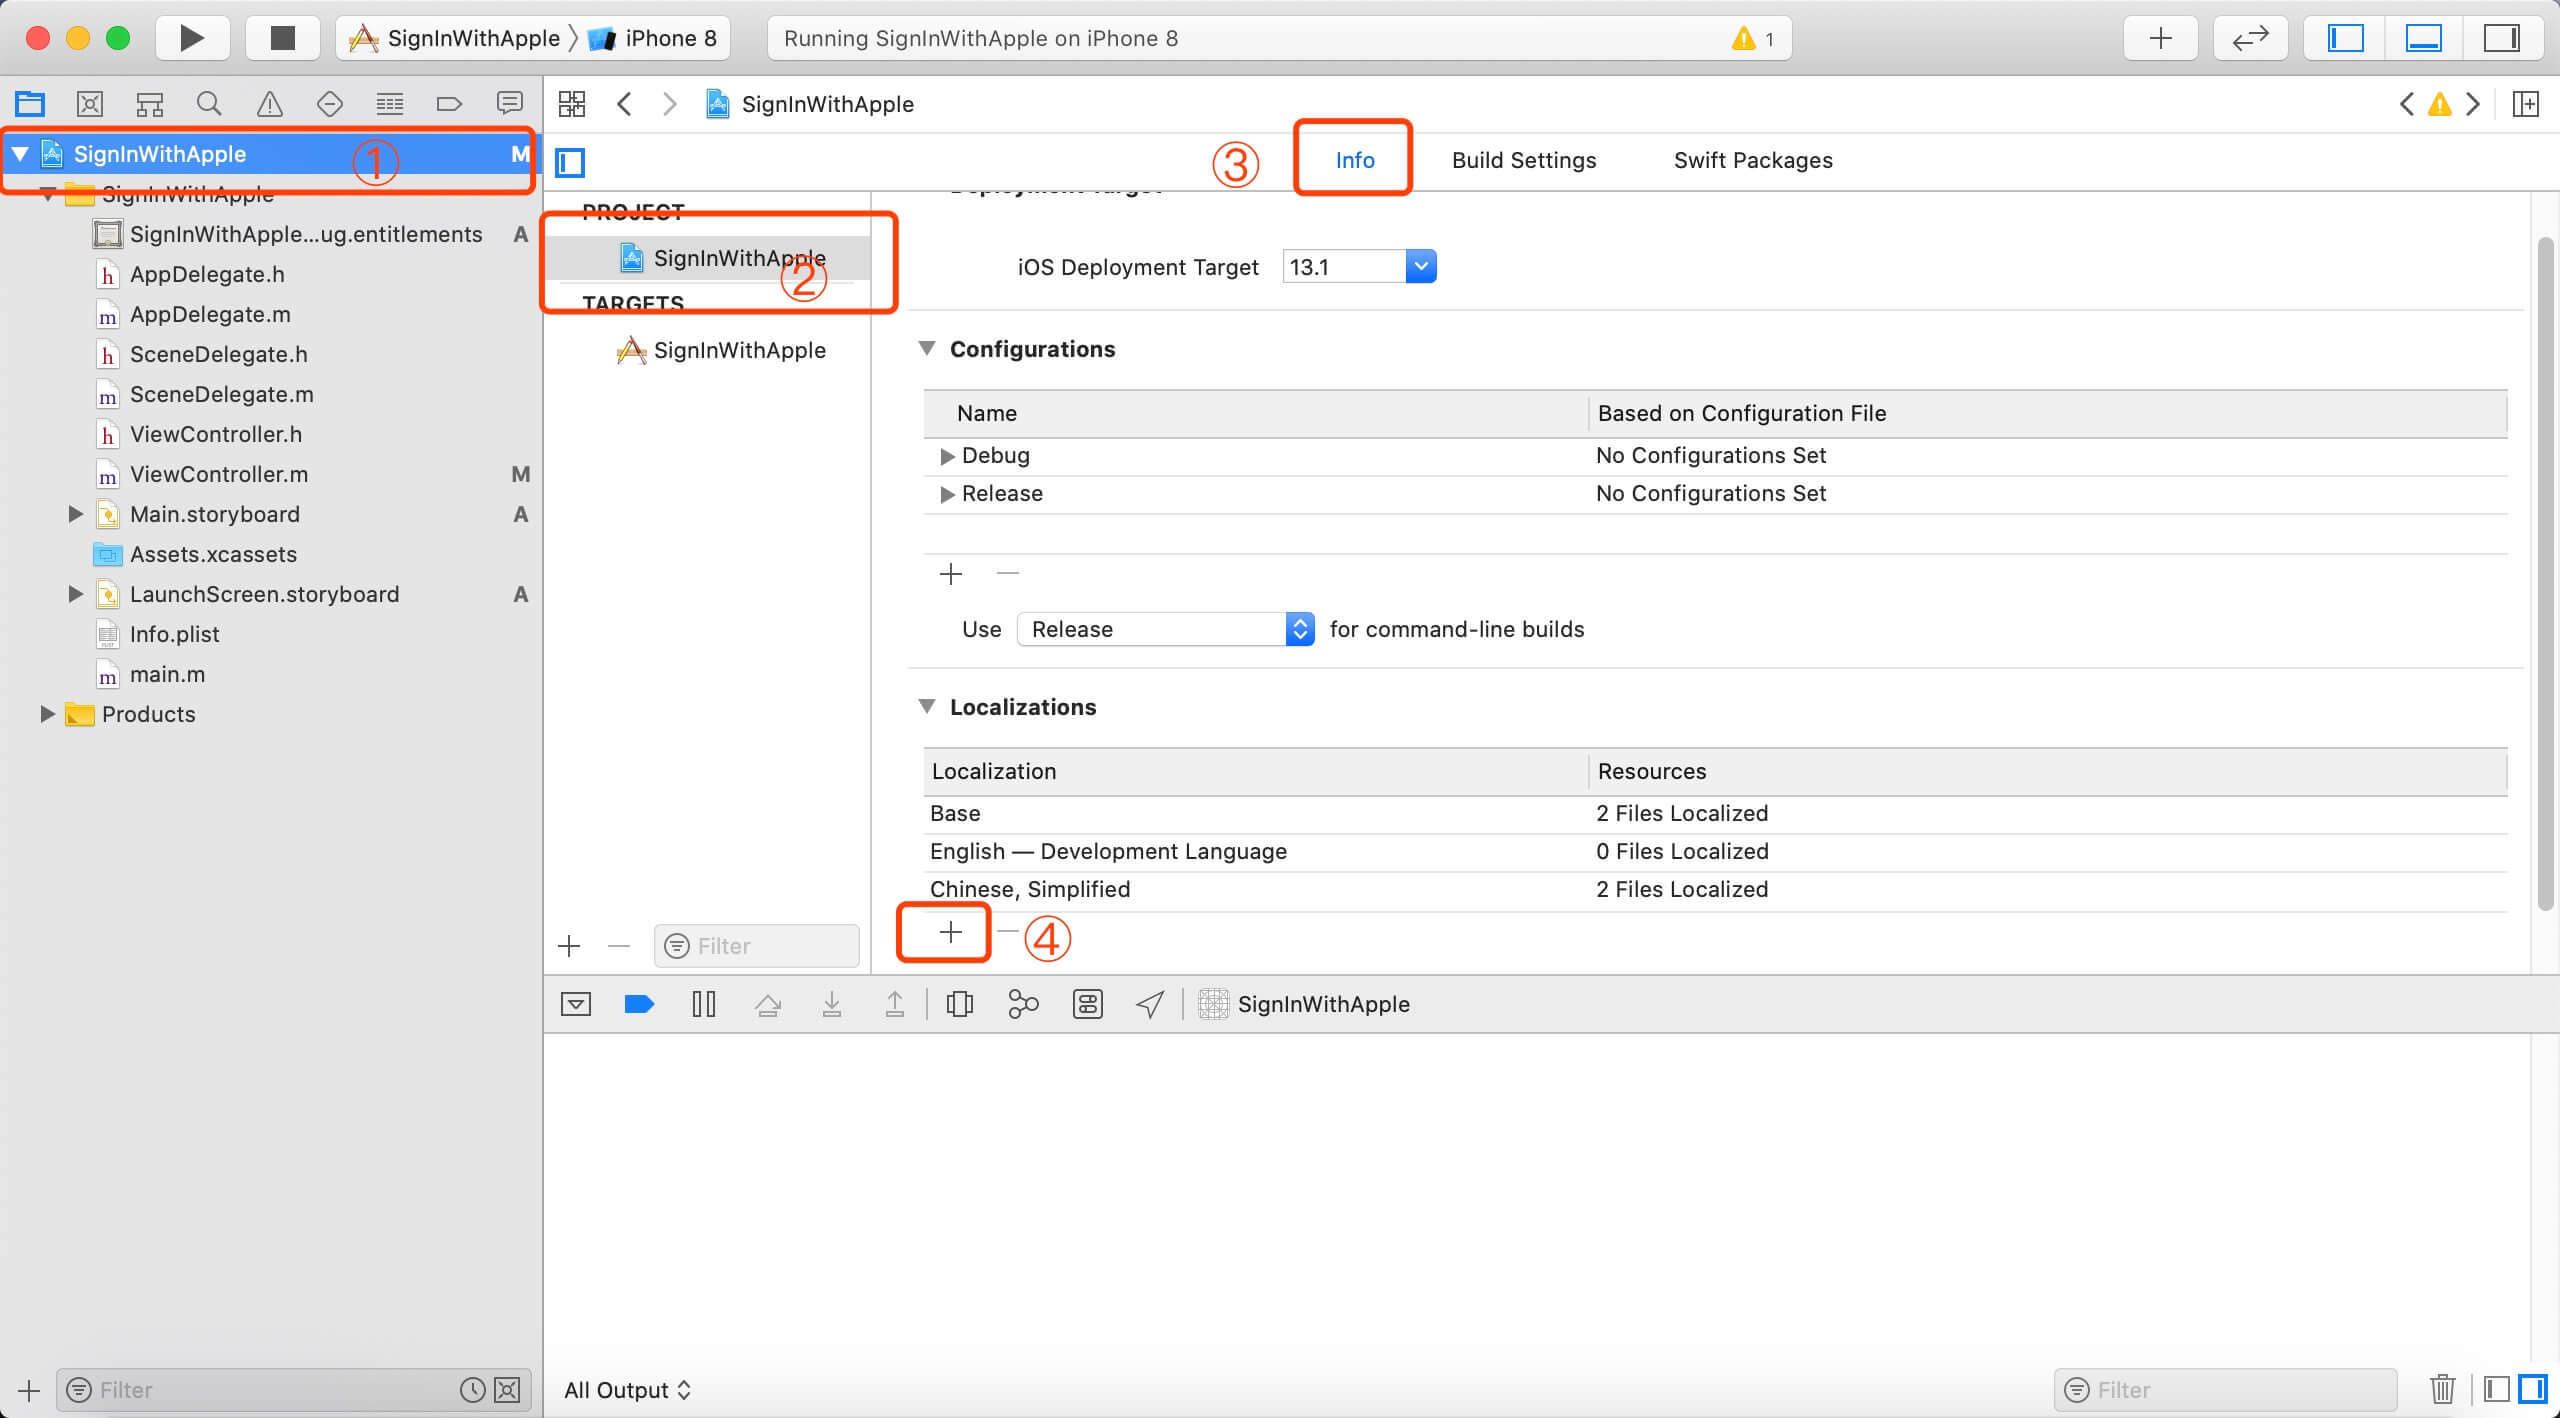The height and width of the screenshot is (1418, 2560).
Task: Expand LaunchScreen.storyboard in navigator
Action: pos(75,594)
